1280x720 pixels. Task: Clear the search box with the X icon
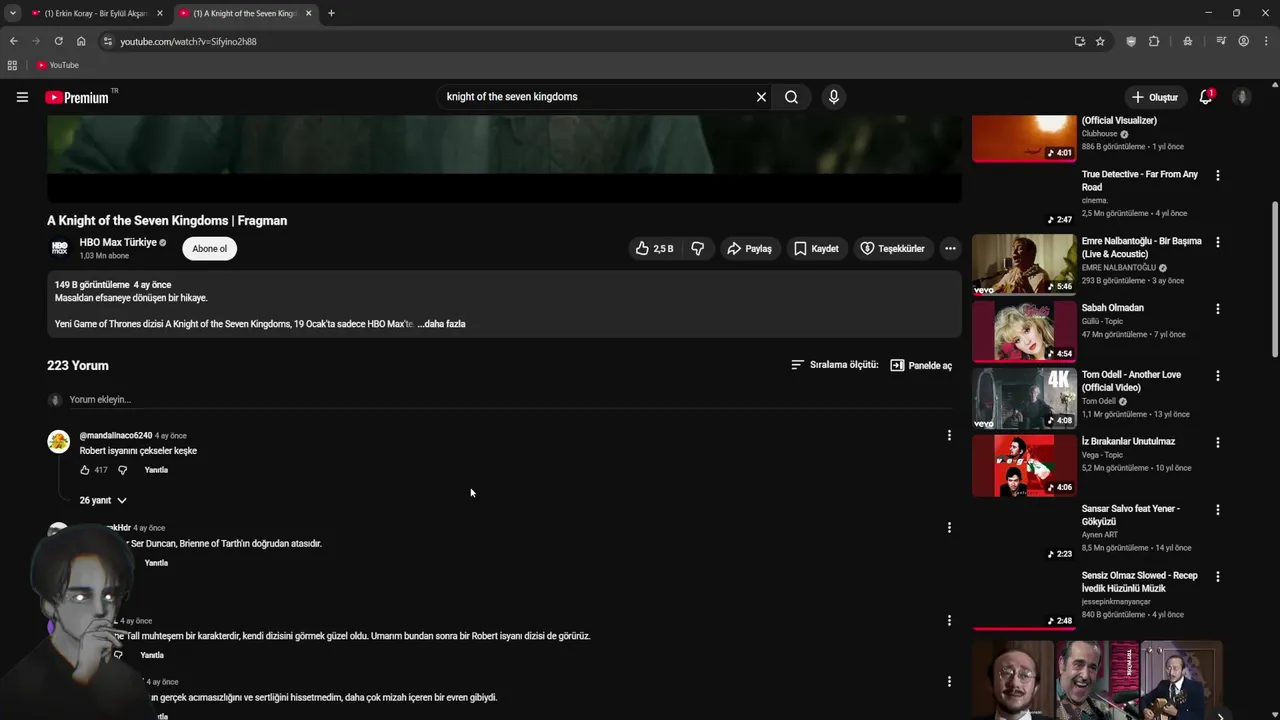[x=761, y=97]
